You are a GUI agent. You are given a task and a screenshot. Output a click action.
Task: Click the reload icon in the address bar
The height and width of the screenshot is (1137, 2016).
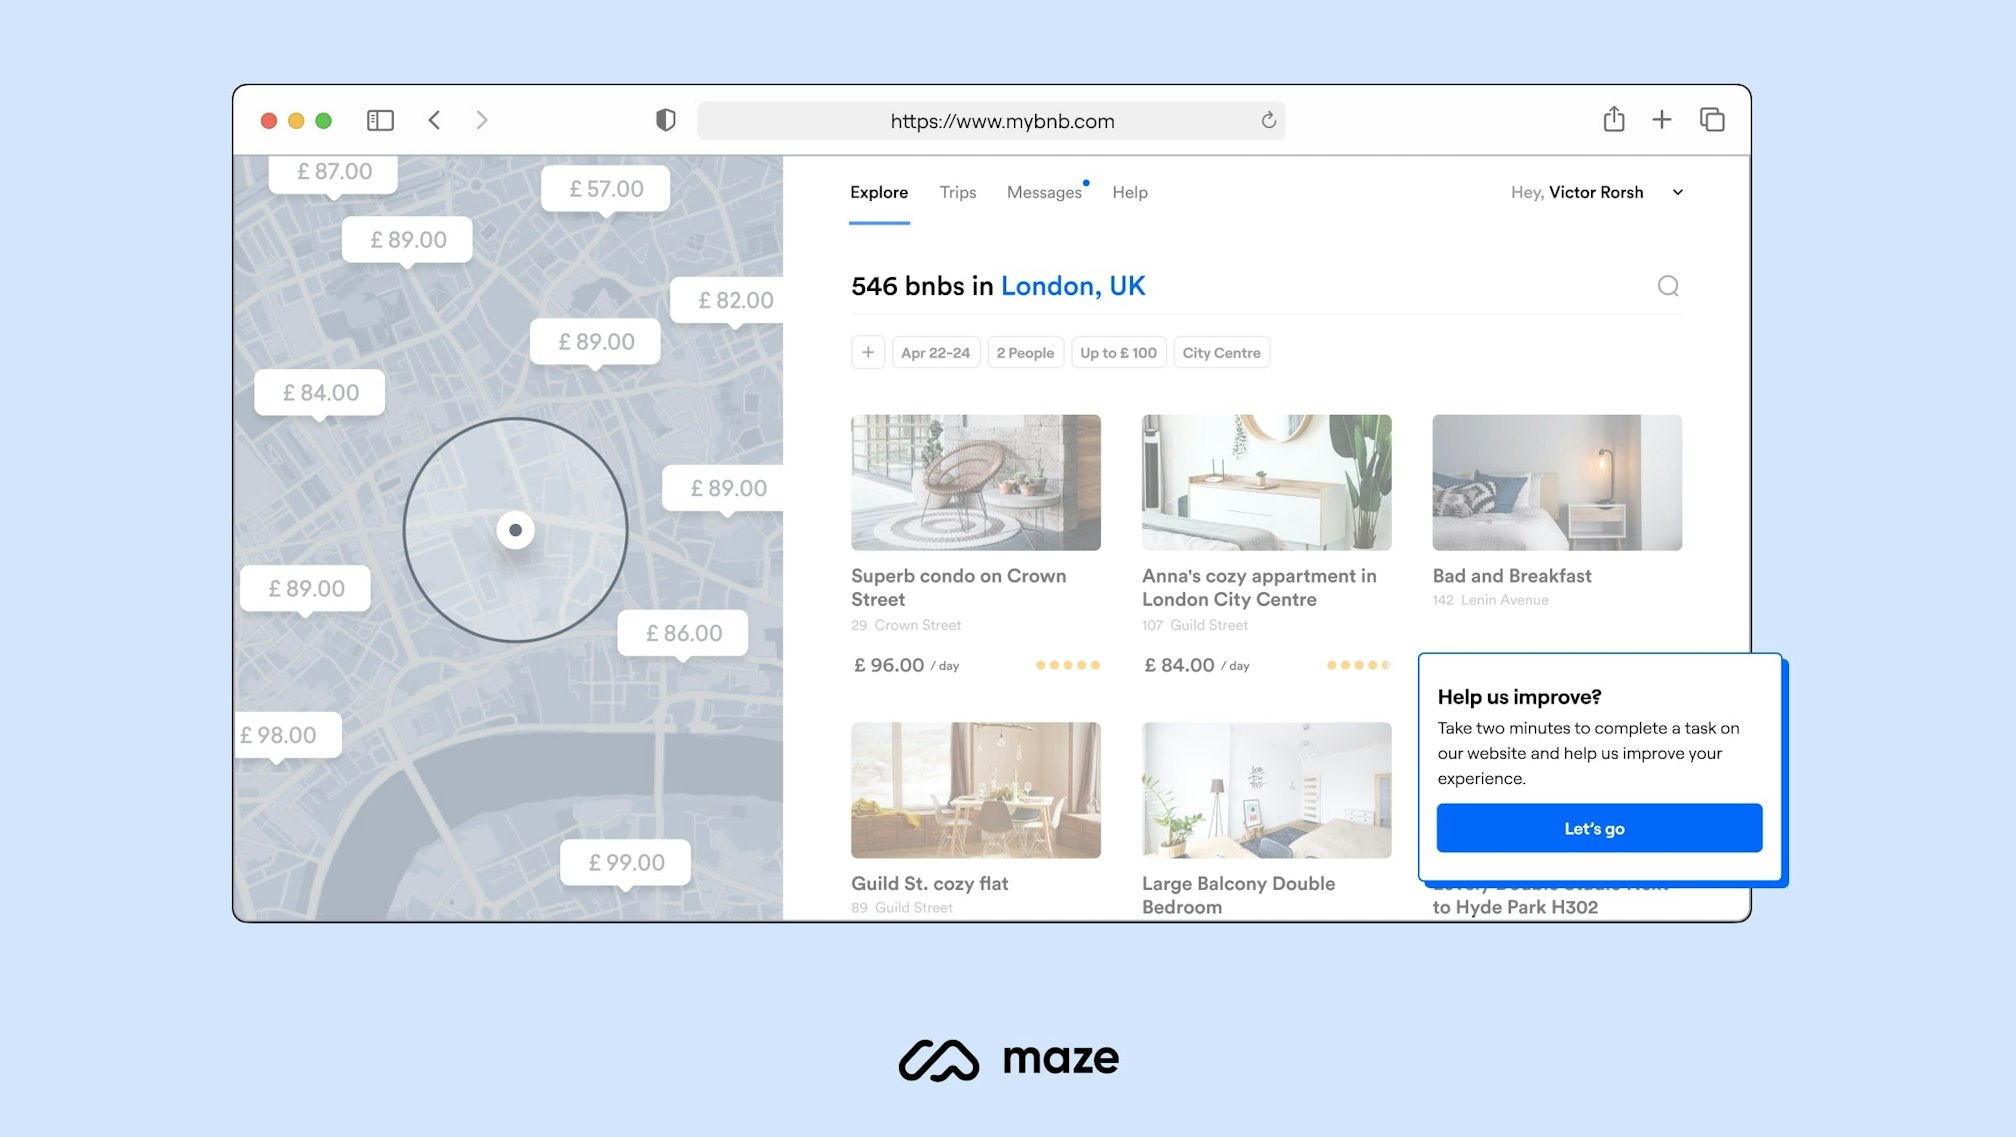(x=1268, y=121)
